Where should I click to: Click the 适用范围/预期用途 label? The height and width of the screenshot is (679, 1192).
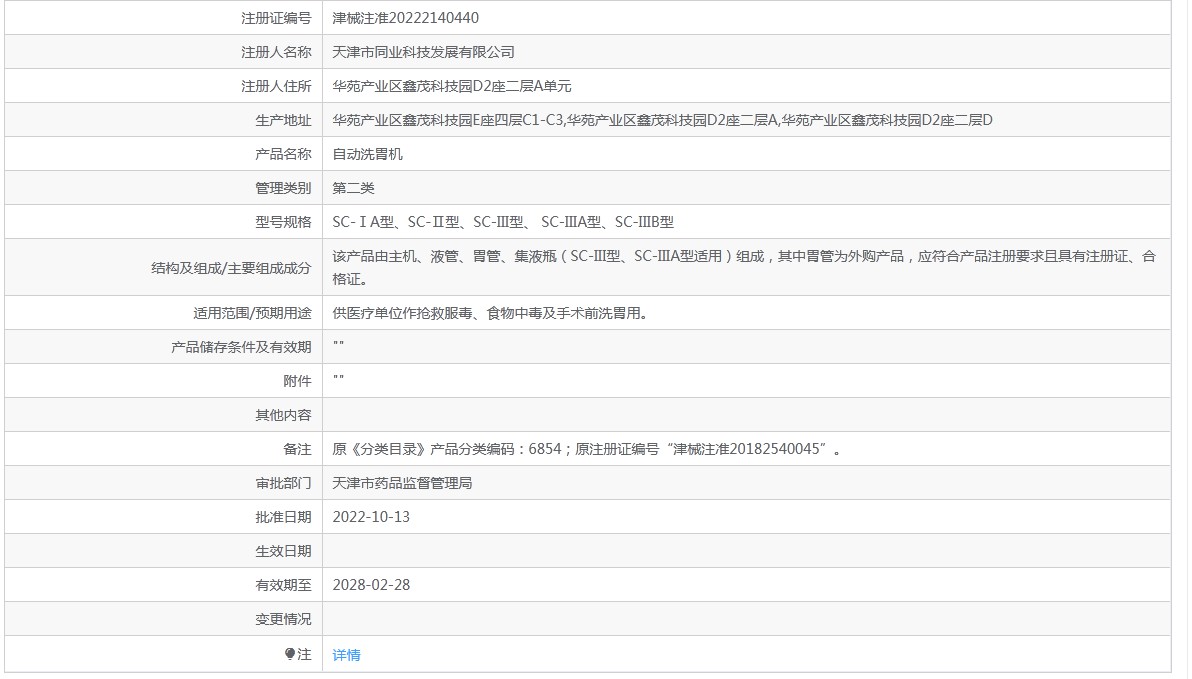point(252,313)
